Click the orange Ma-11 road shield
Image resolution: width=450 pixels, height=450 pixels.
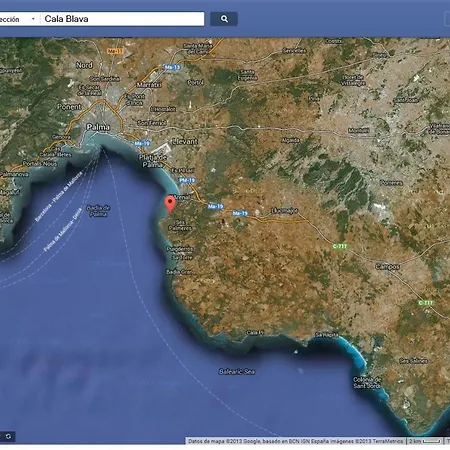point(116,51)
